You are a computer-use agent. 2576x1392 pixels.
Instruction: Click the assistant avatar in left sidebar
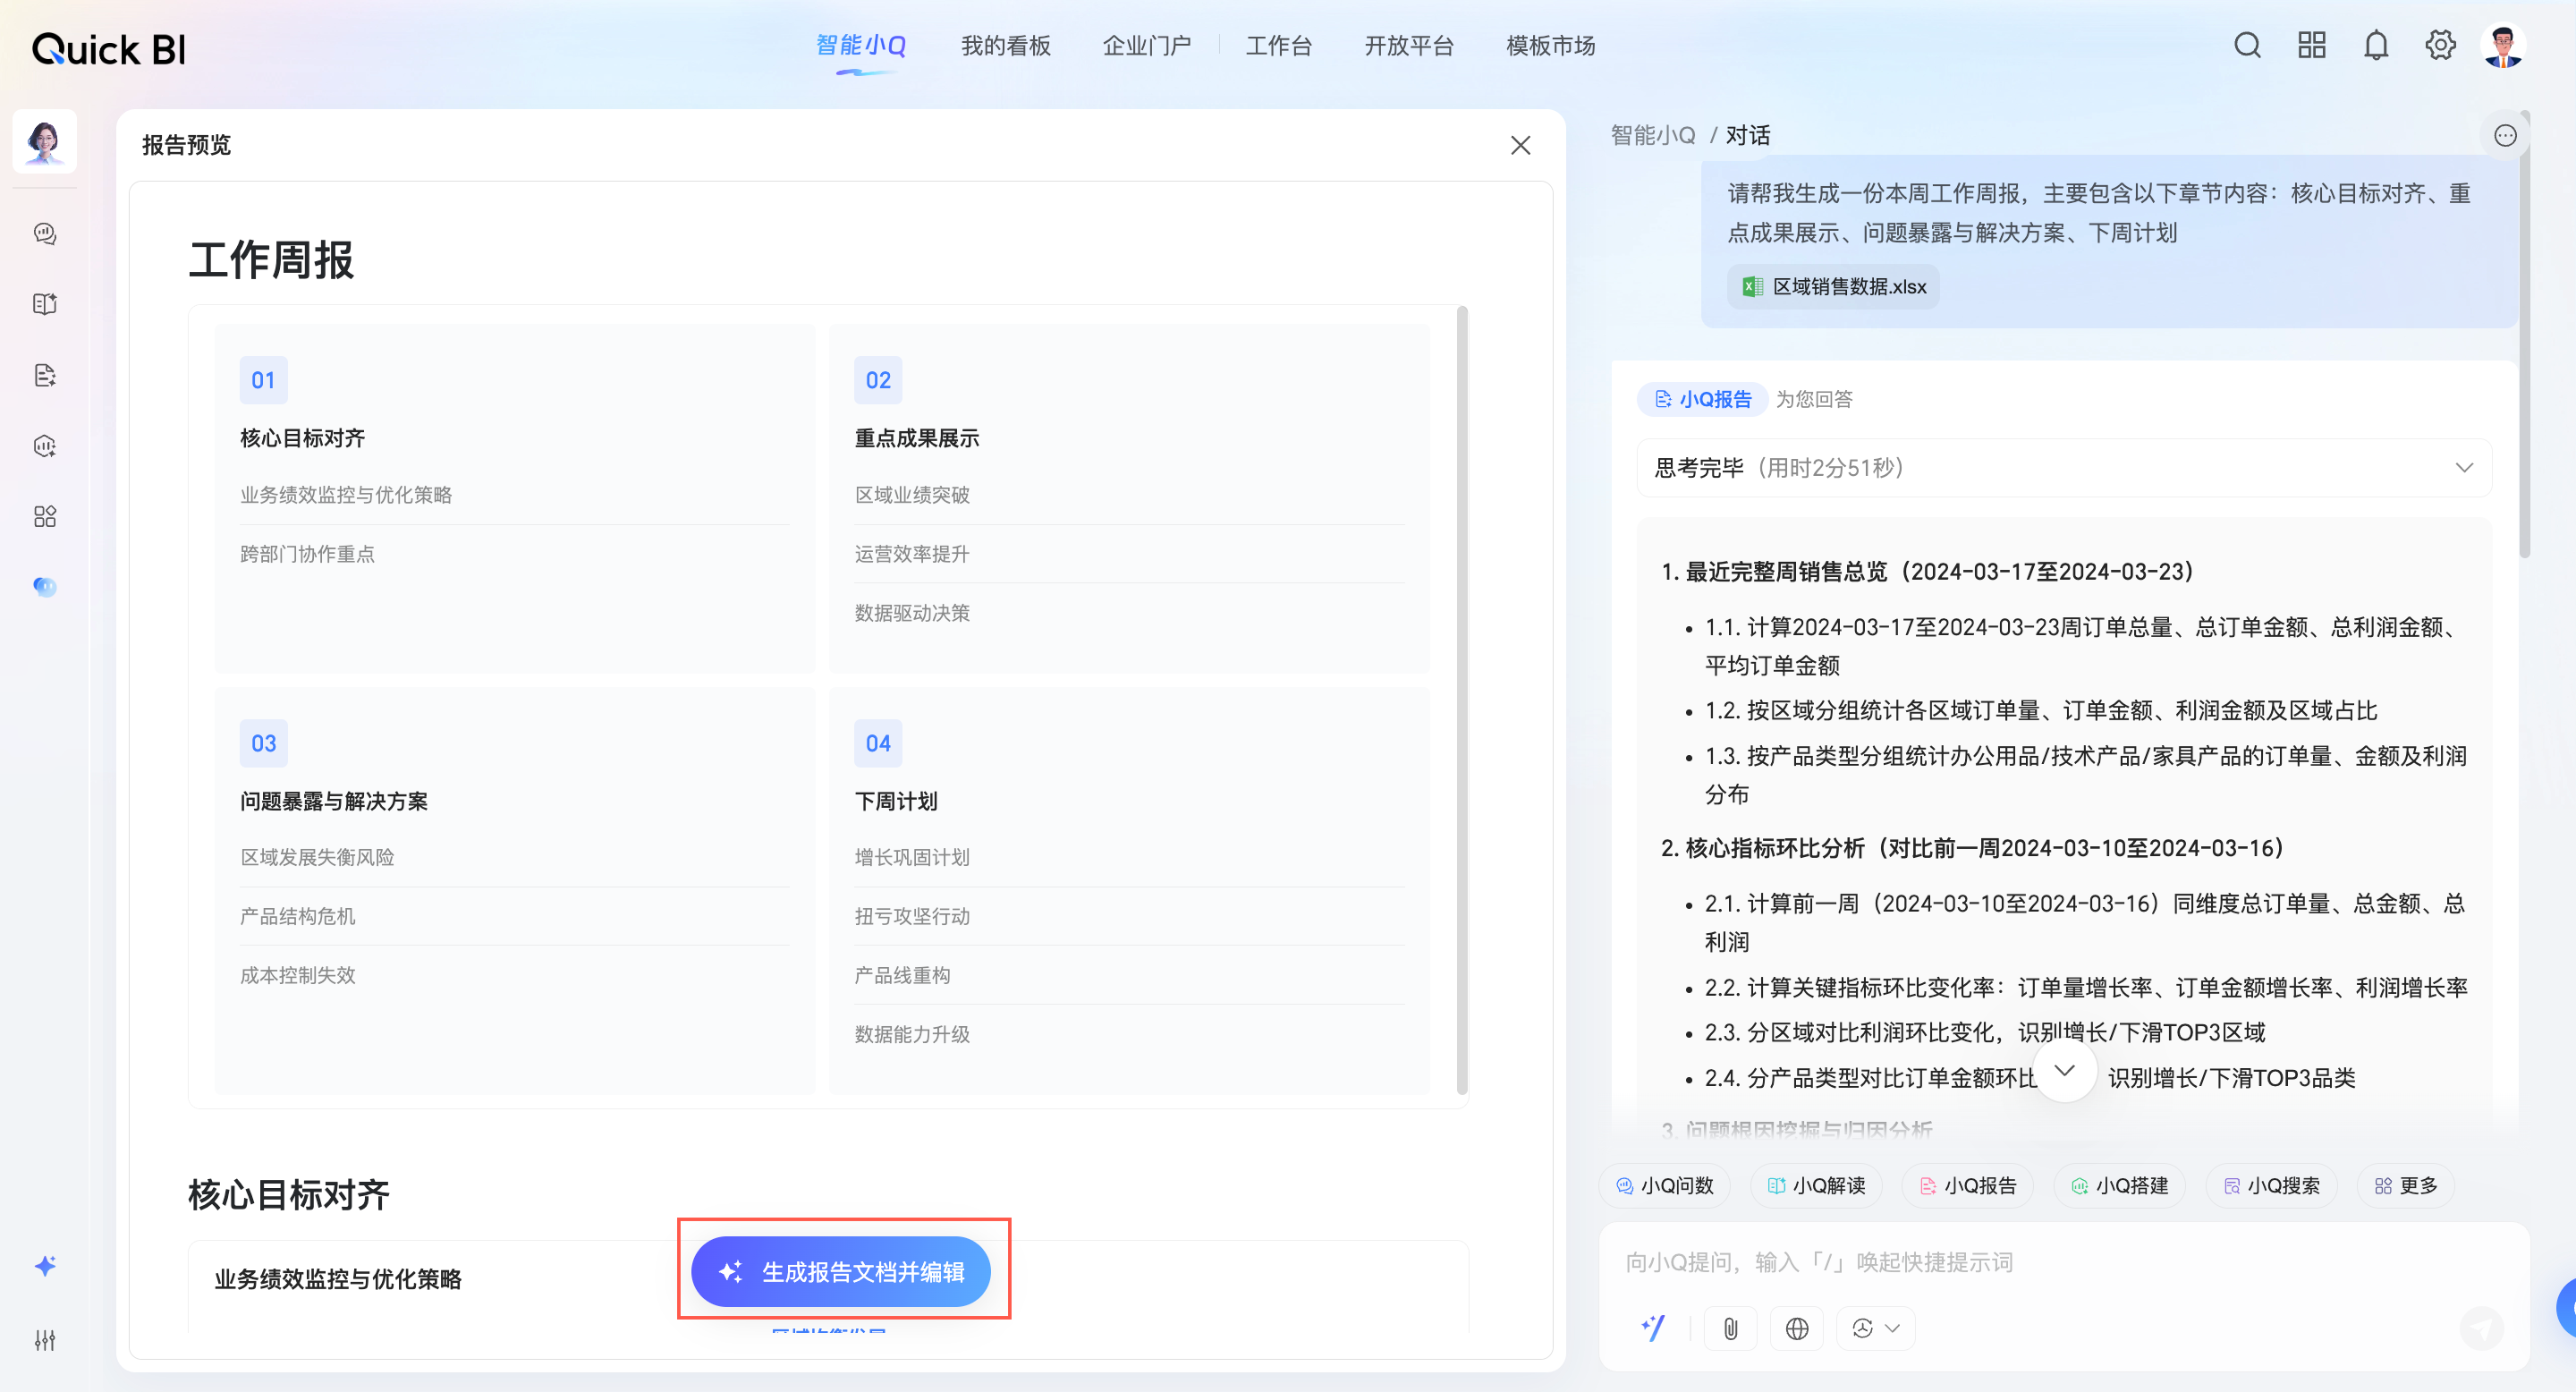[x=45, y=141]
